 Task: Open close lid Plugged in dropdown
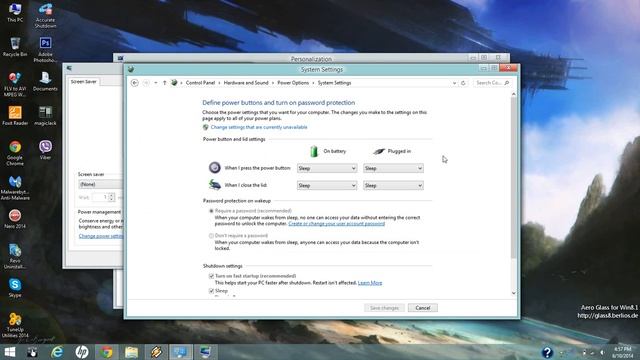(x=393, y=185)
